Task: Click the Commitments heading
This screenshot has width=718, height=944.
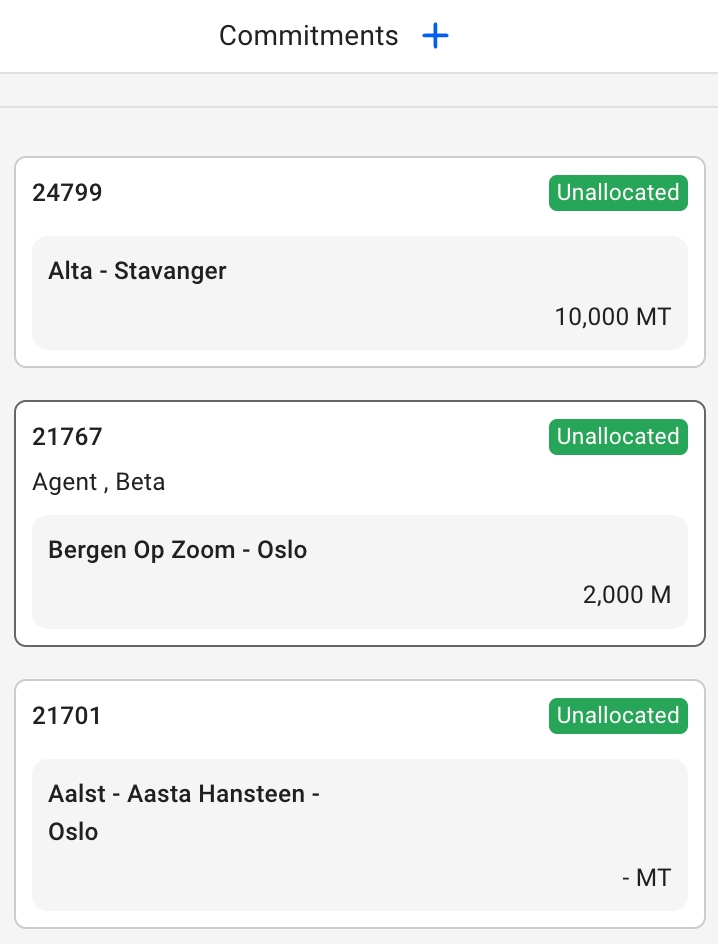Action: [x=308, y=37]
